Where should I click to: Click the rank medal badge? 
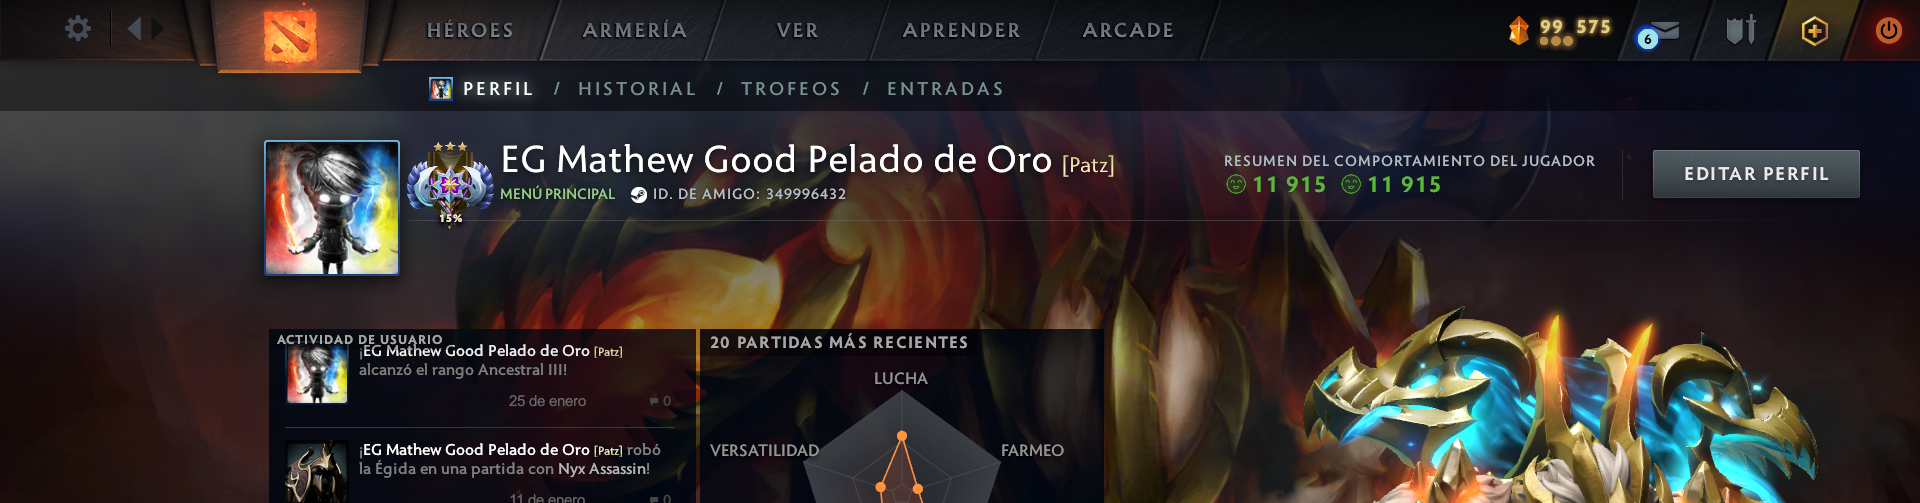[450, 184]
